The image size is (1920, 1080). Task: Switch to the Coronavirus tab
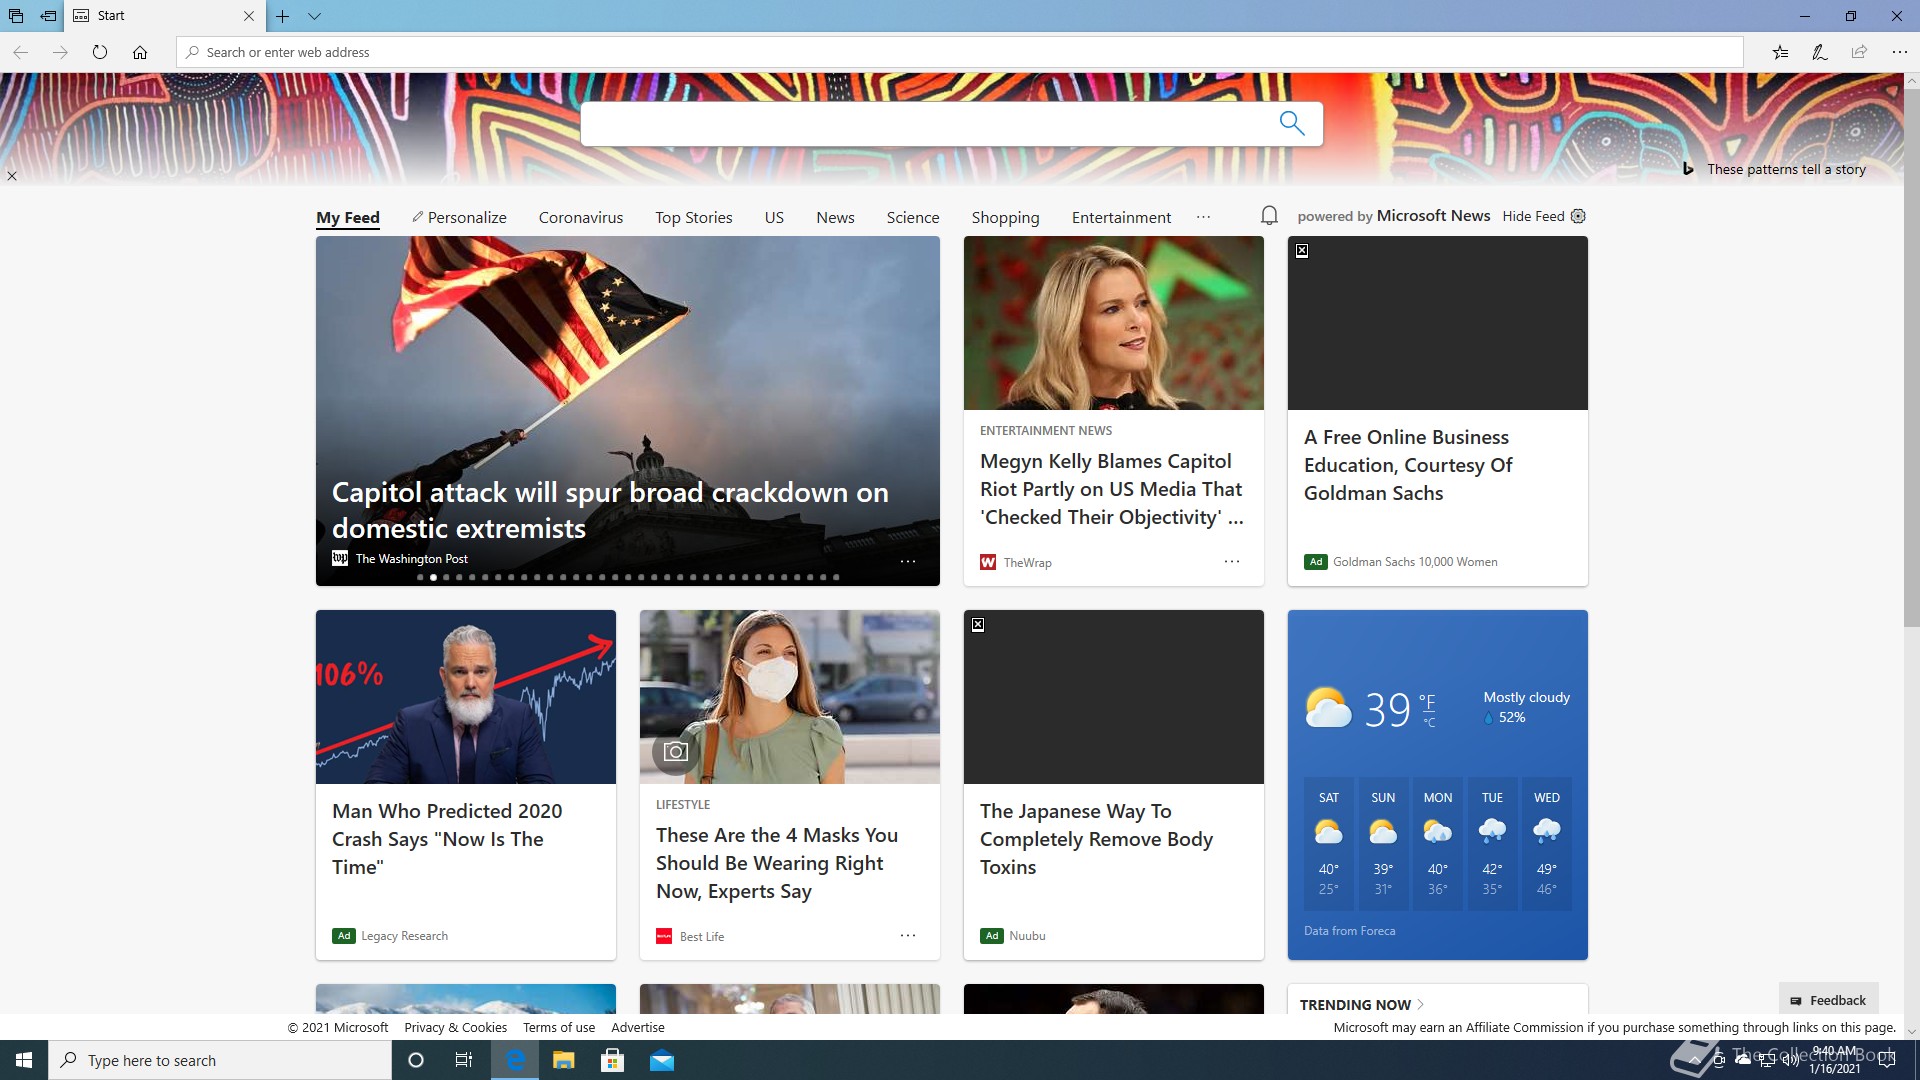click(581, 218)
